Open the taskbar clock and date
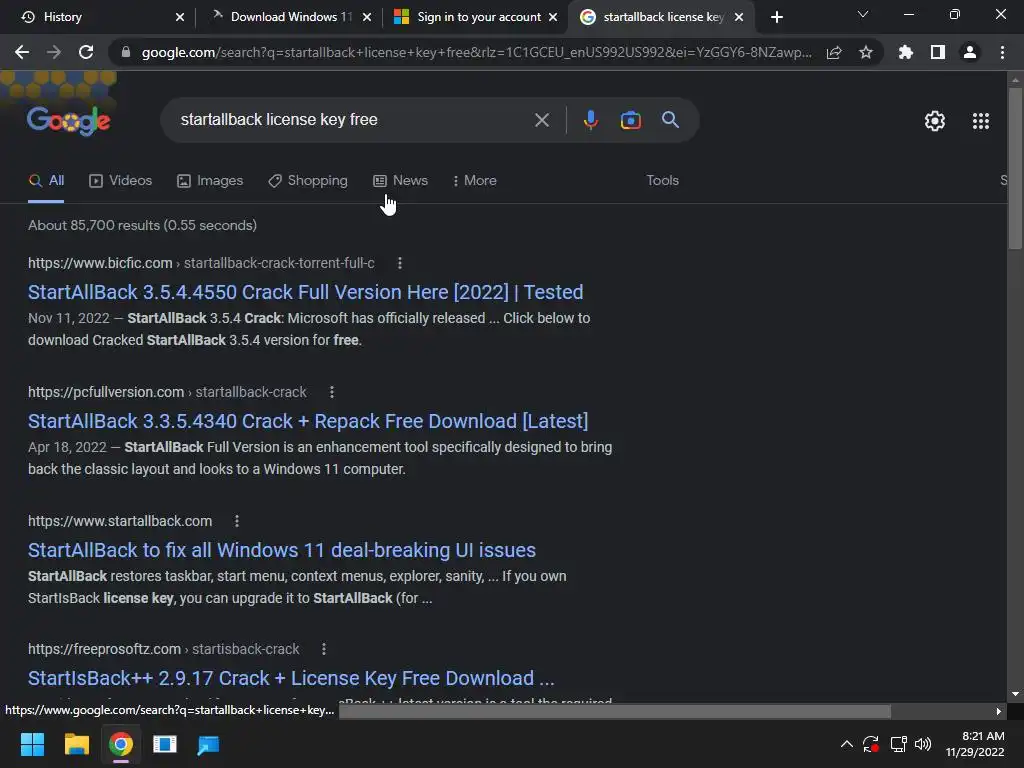Viewport: 1024px width, 768px height. coord(975,744)
